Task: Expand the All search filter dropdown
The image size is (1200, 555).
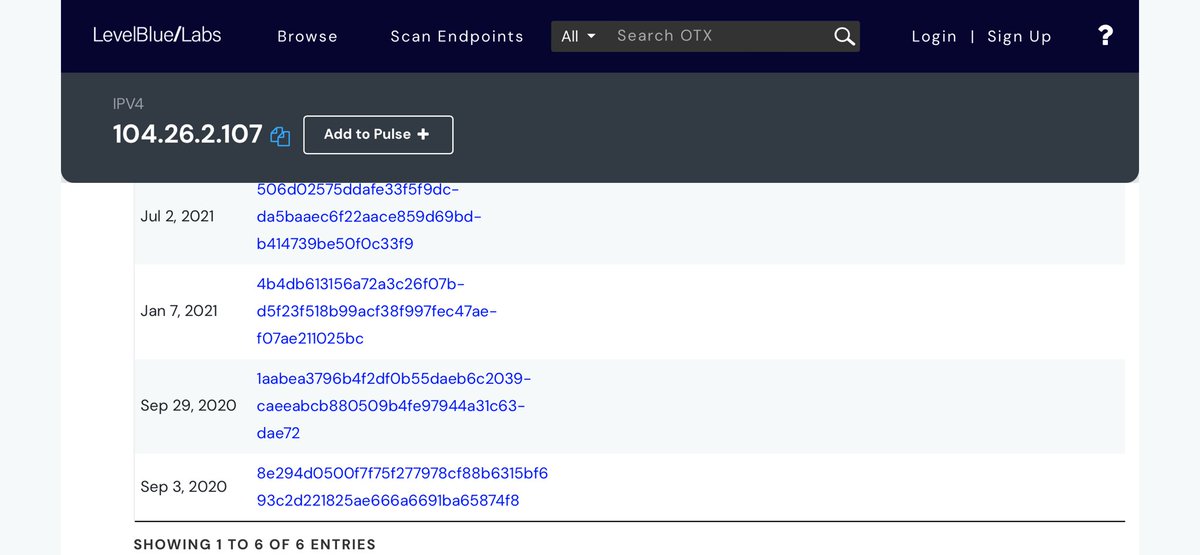Action: (578, 36)
